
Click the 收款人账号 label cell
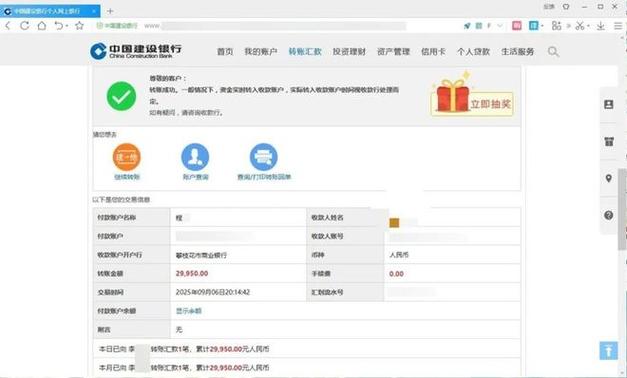pyautogui.click(x=345, y=236)
